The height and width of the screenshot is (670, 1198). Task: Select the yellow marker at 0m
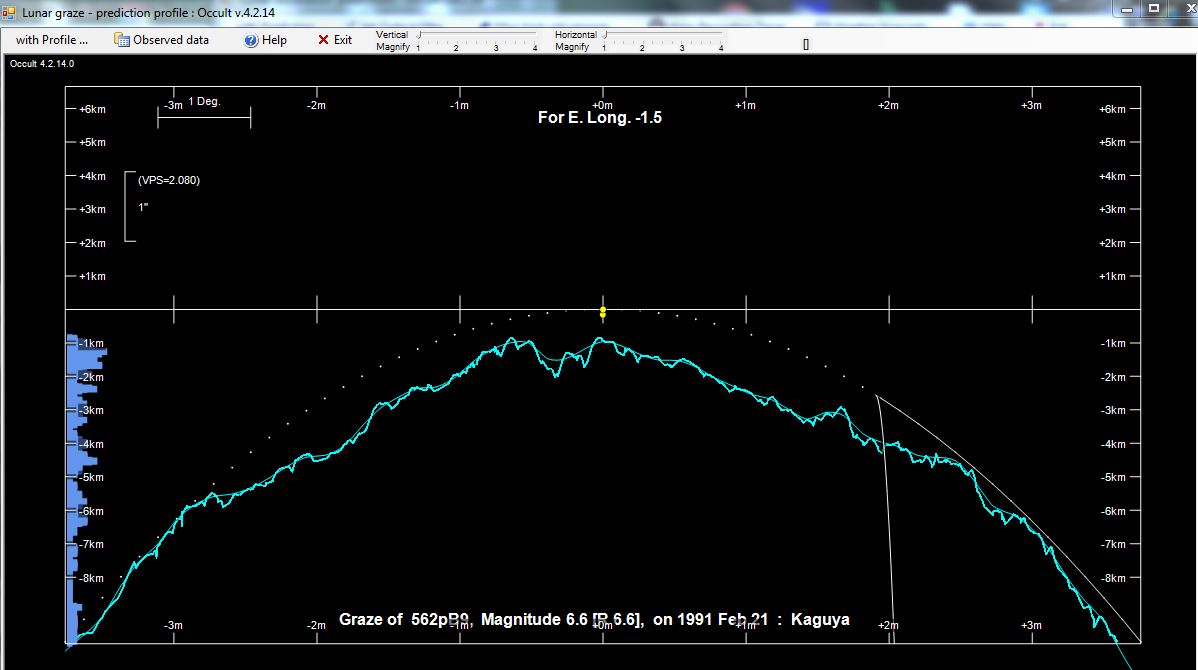click(602, 312)
